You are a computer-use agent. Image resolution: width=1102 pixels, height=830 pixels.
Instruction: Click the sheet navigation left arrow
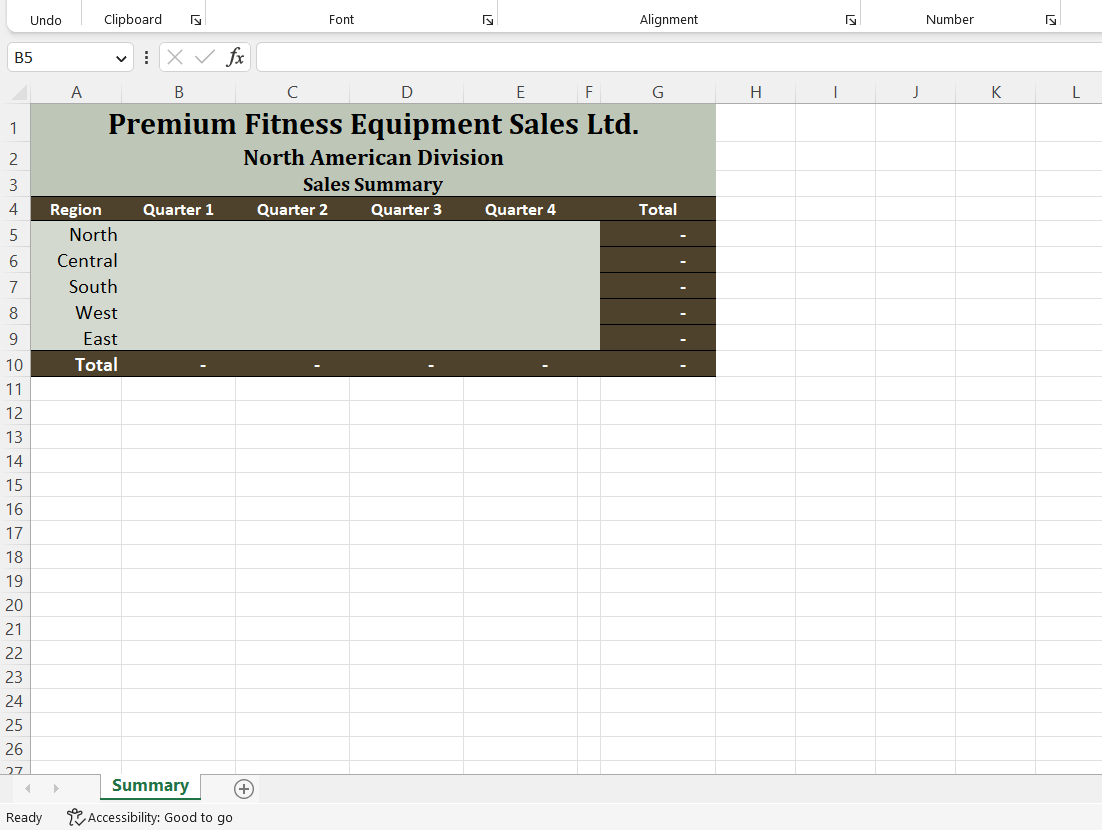27,787
